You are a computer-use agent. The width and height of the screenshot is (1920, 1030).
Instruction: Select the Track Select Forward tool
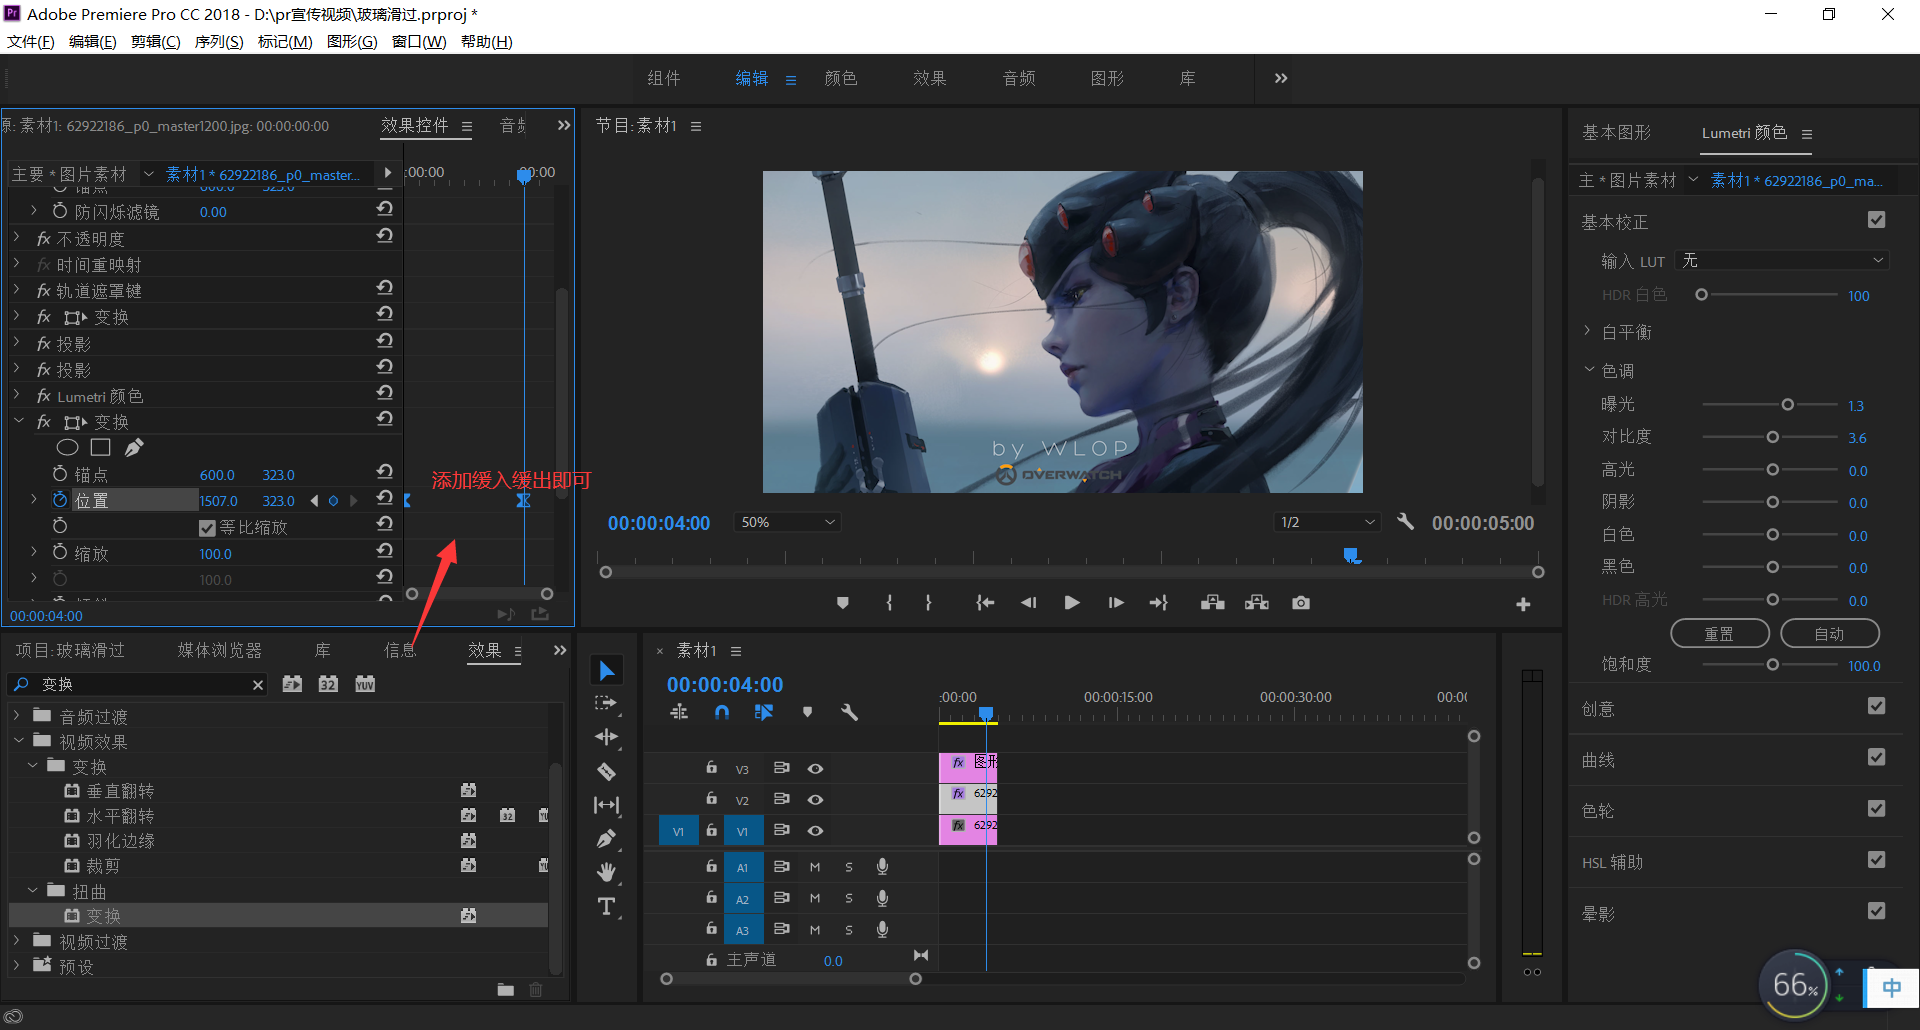(x=606, y=704)
